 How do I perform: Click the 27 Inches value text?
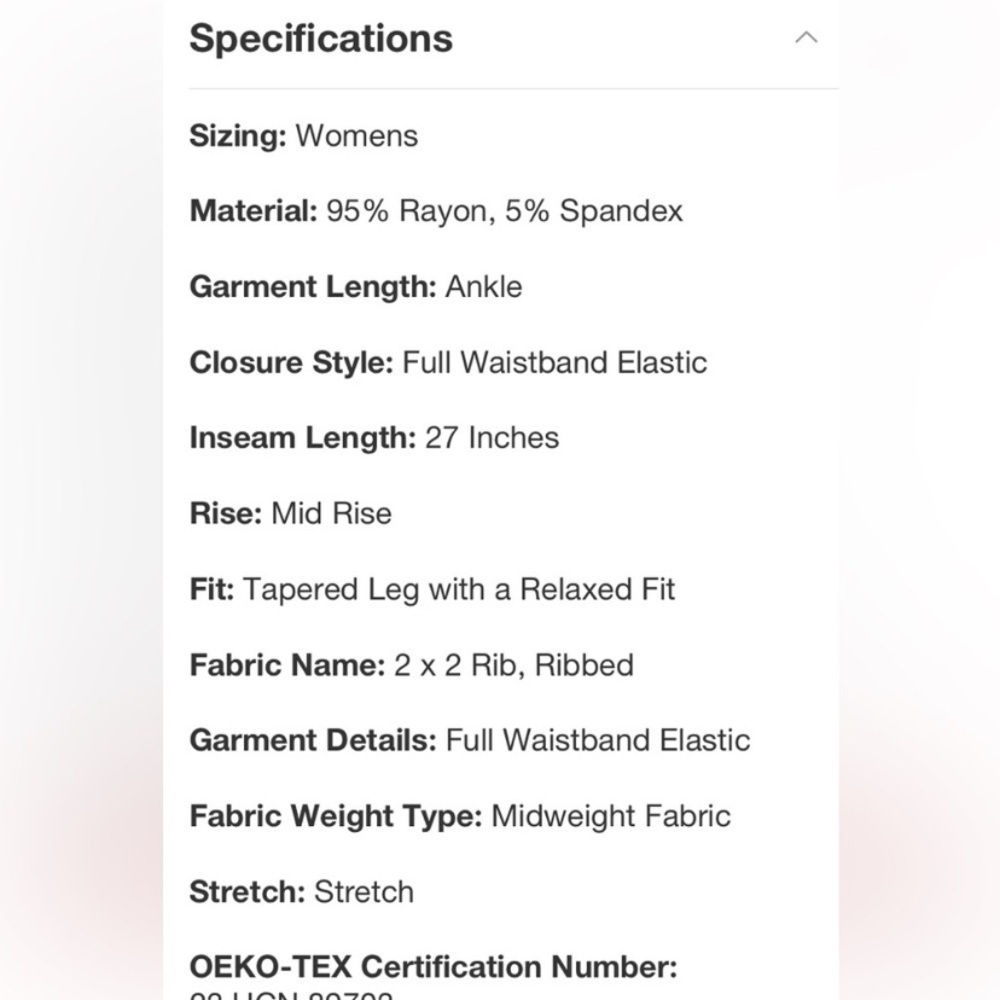click(x=492, y=438)
